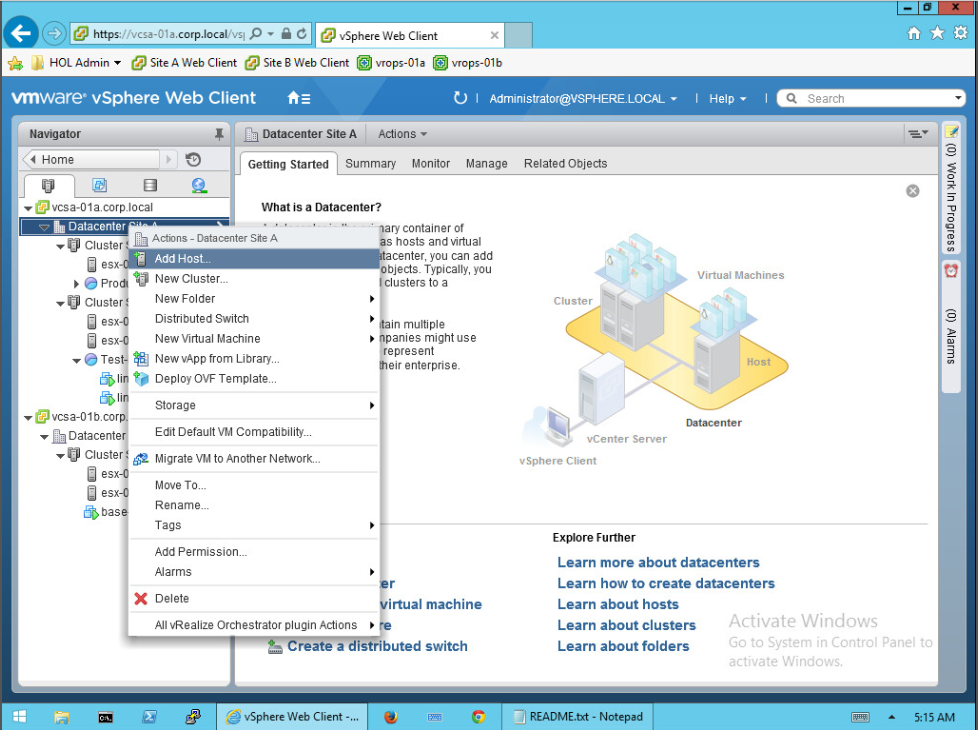Choose Rename from the context menu
Viewport: 978px width, 730px height.
[x=254, y=505]
